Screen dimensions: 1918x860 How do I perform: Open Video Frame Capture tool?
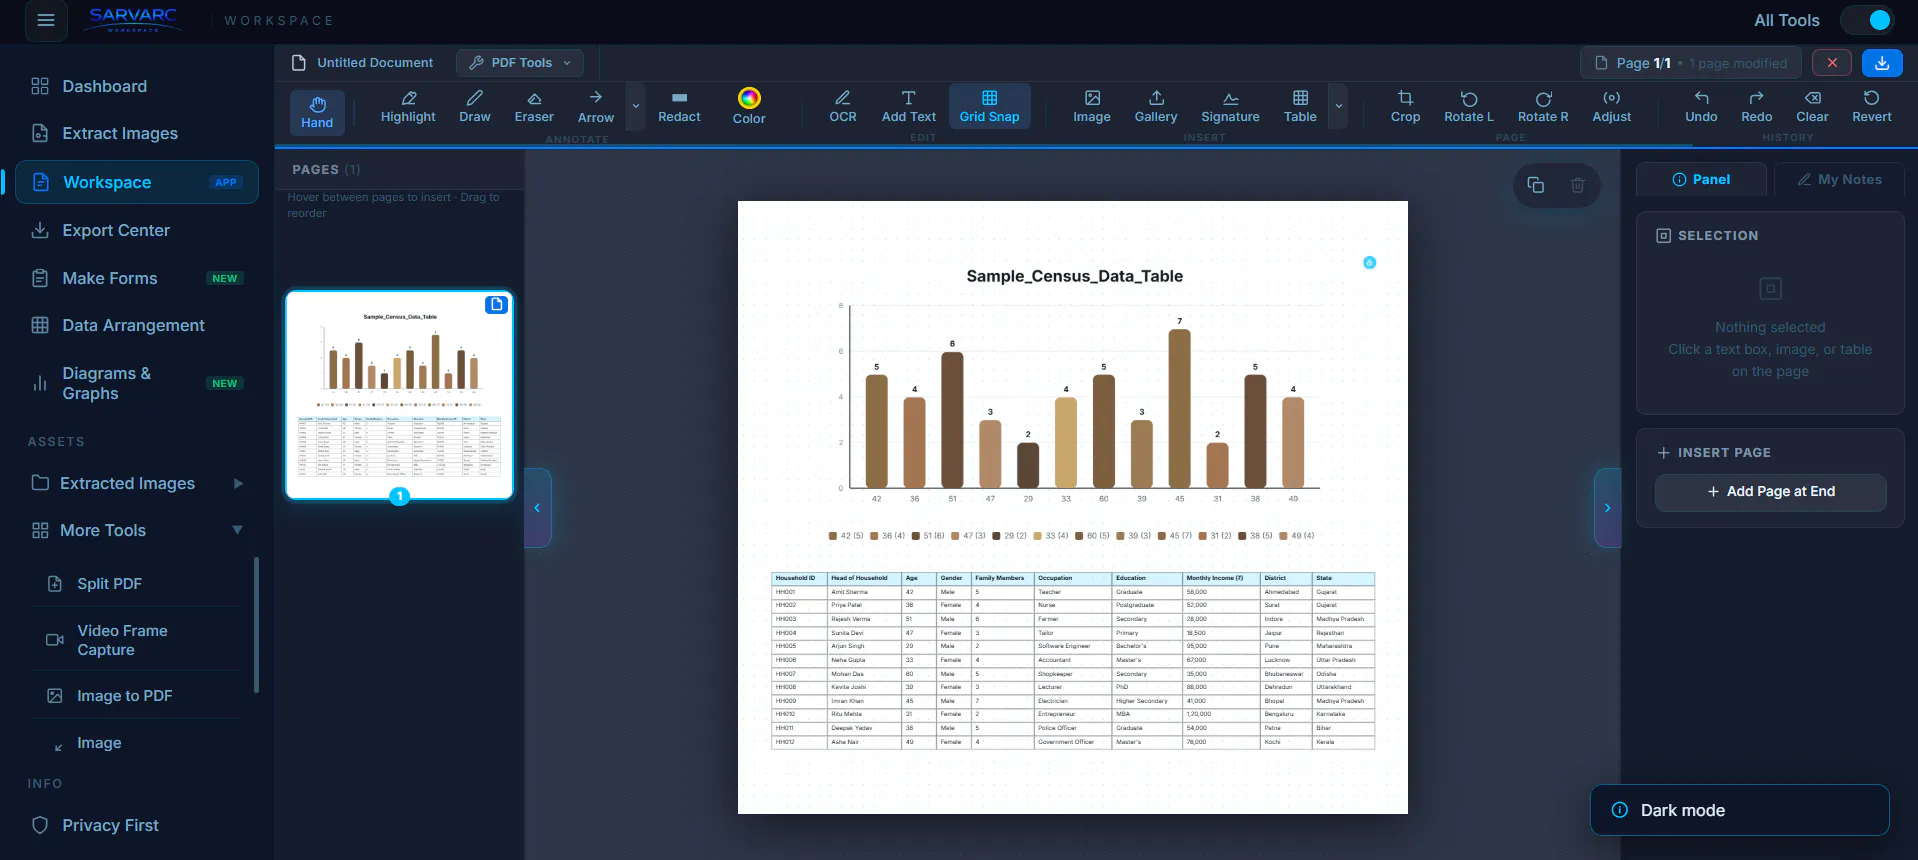coord(143,640)
